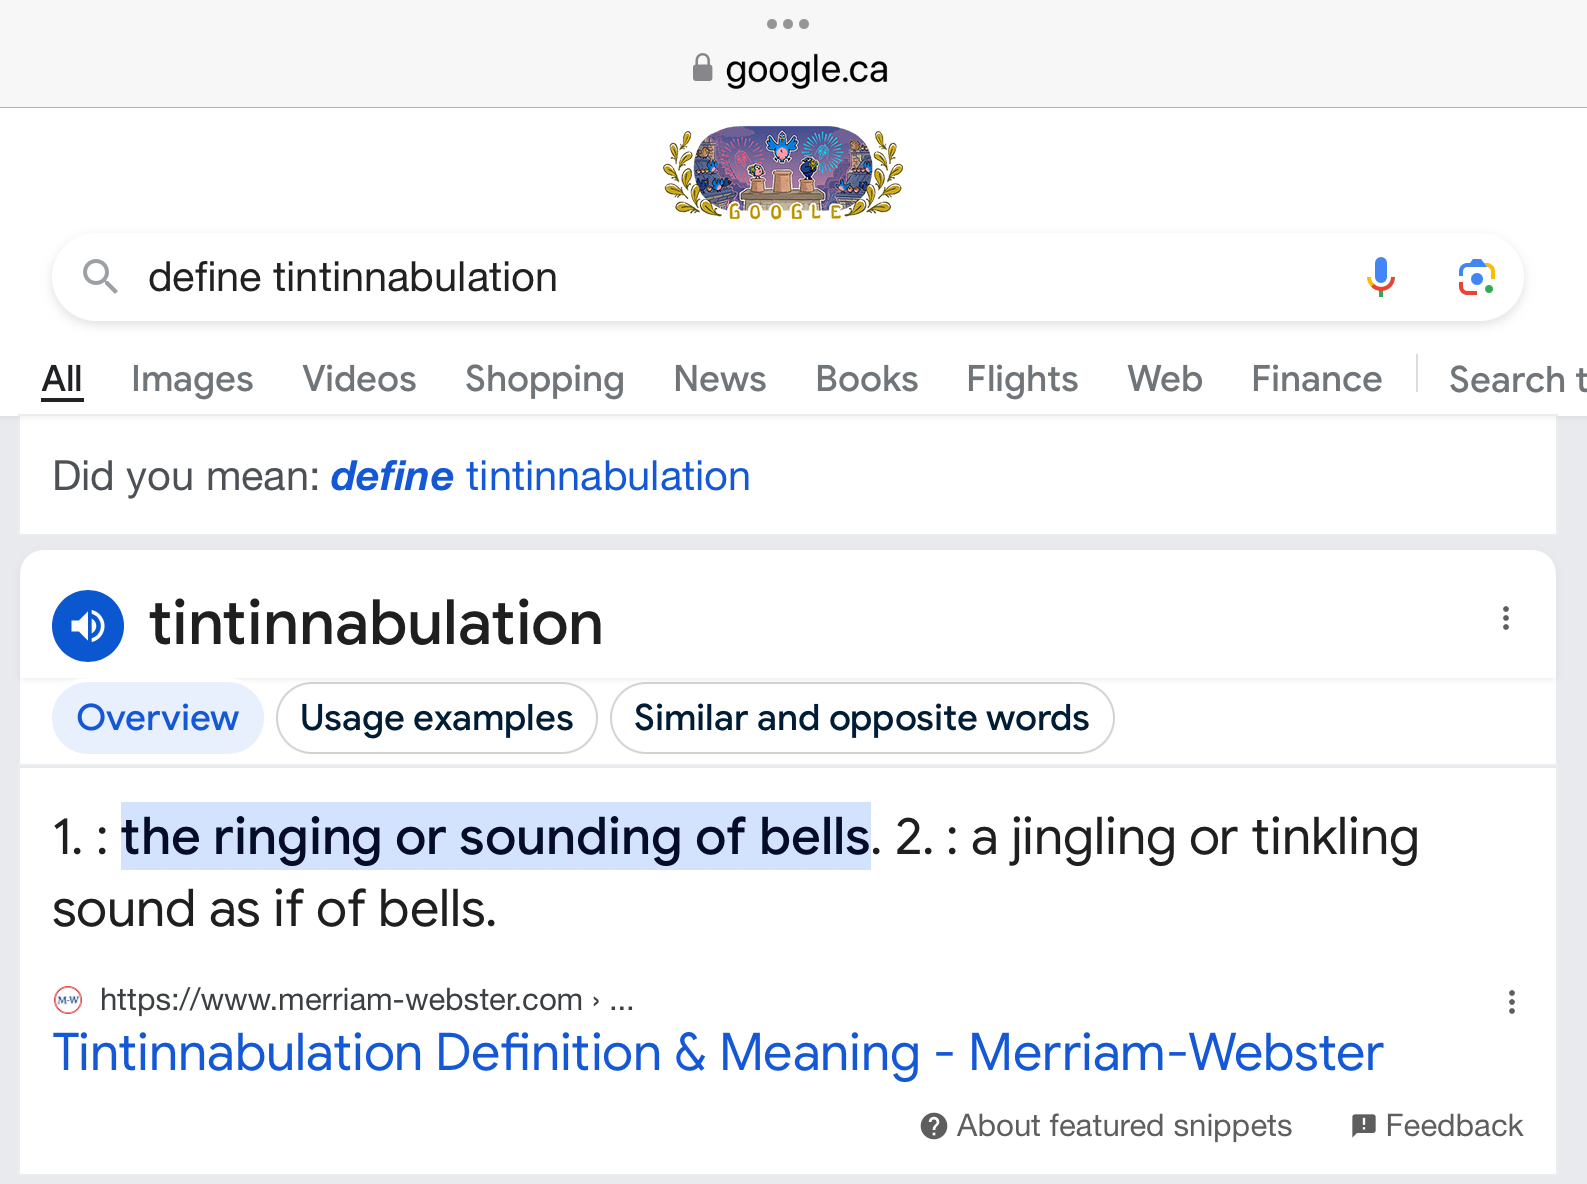Go to the Videos results tab
Viewport: 1587px width, 1184px height.
(x=359, y=379)
